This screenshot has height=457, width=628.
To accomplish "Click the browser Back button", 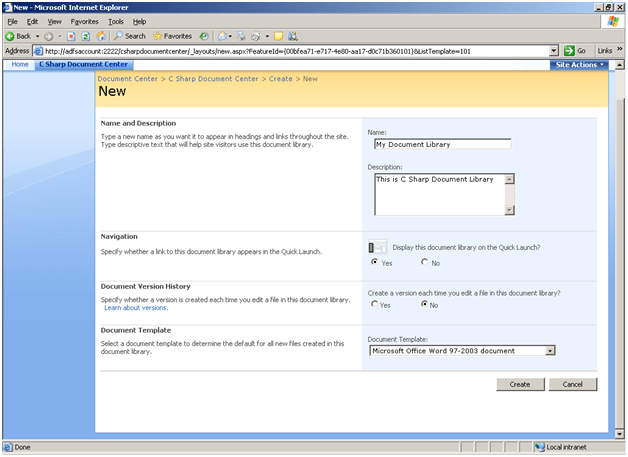I will [x=19, y=36].
